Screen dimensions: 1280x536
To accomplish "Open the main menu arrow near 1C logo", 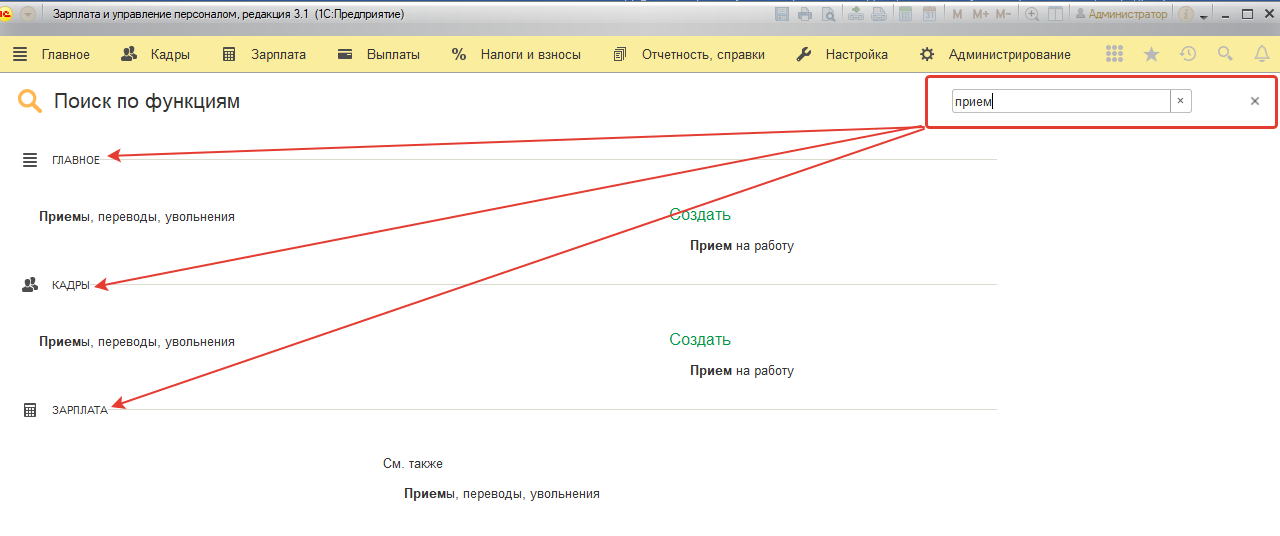I will [27, 14].
